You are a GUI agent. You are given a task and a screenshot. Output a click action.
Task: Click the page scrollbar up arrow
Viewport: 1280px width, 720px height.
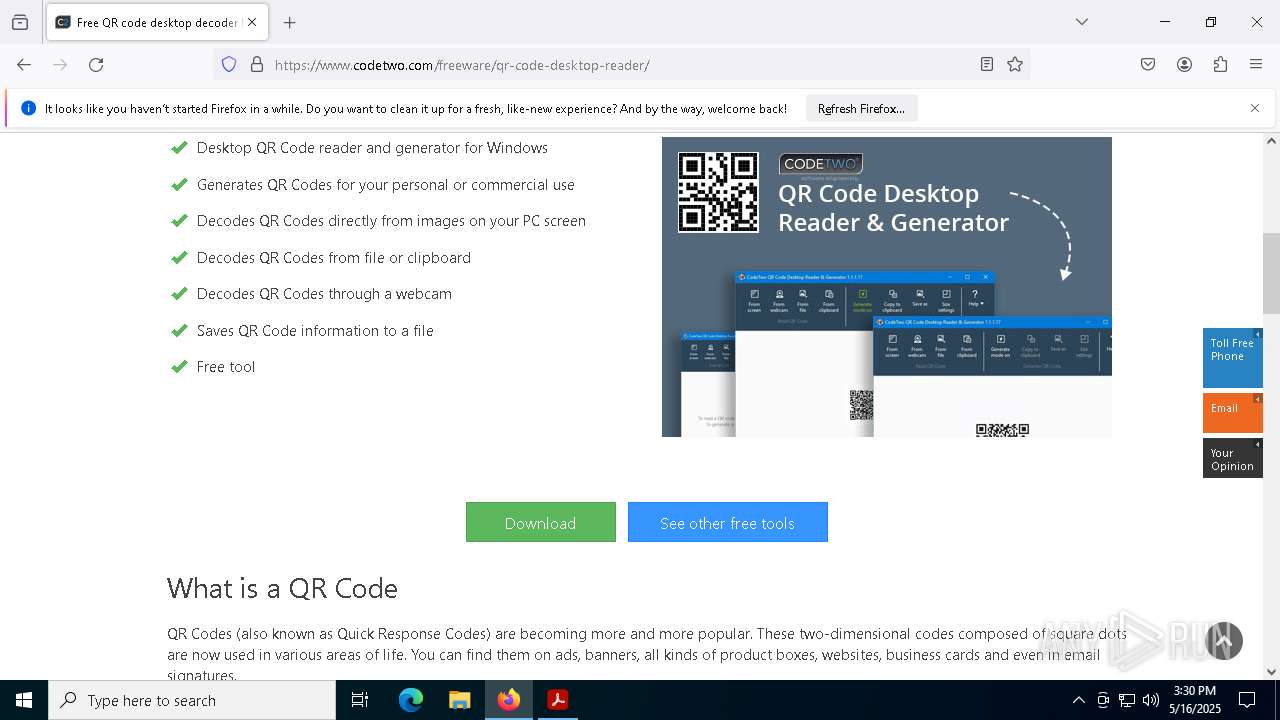click(1271, 140)
